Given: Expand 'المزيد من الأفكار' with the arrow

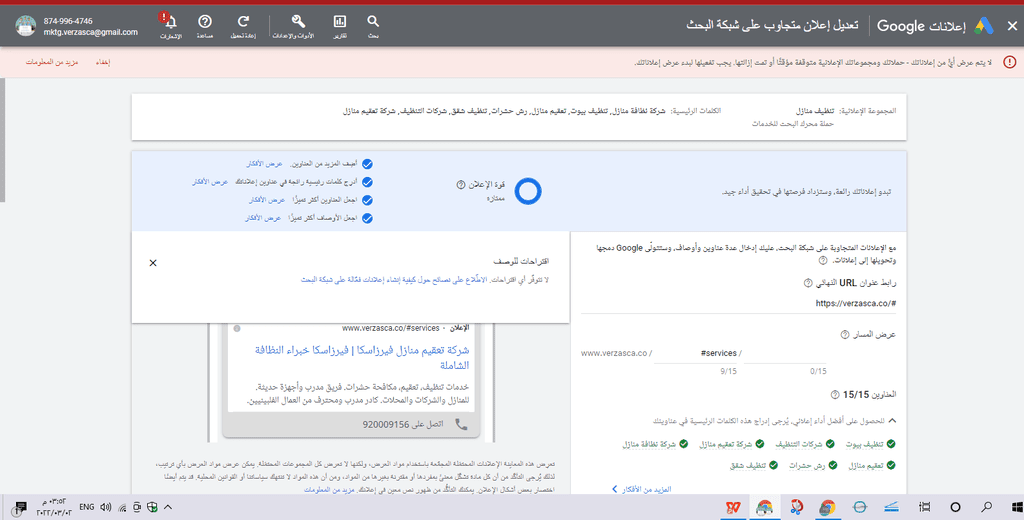Looking at the screenshot, I should coord(614,488).
